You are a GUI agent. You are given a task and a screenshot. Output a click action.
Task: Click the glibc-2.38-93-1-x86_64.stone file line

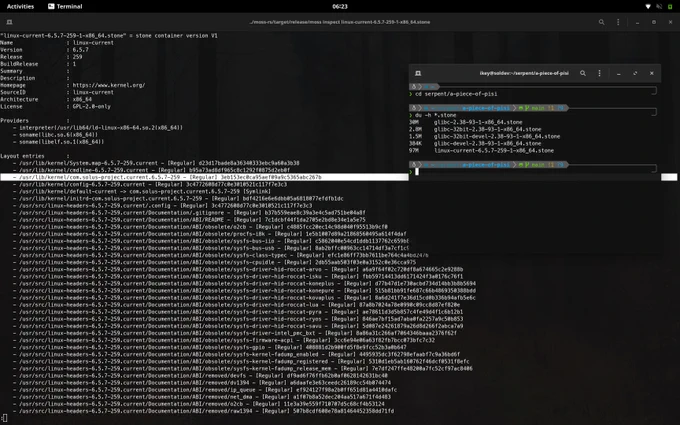point(466,122)
